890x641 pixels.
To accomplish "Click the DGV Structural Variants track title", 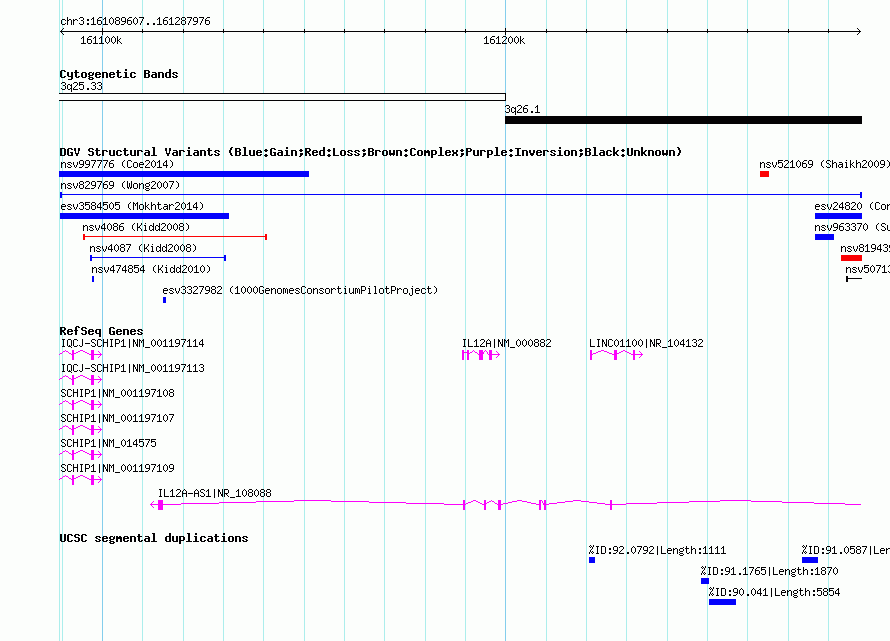I will [x=371, y=152].
